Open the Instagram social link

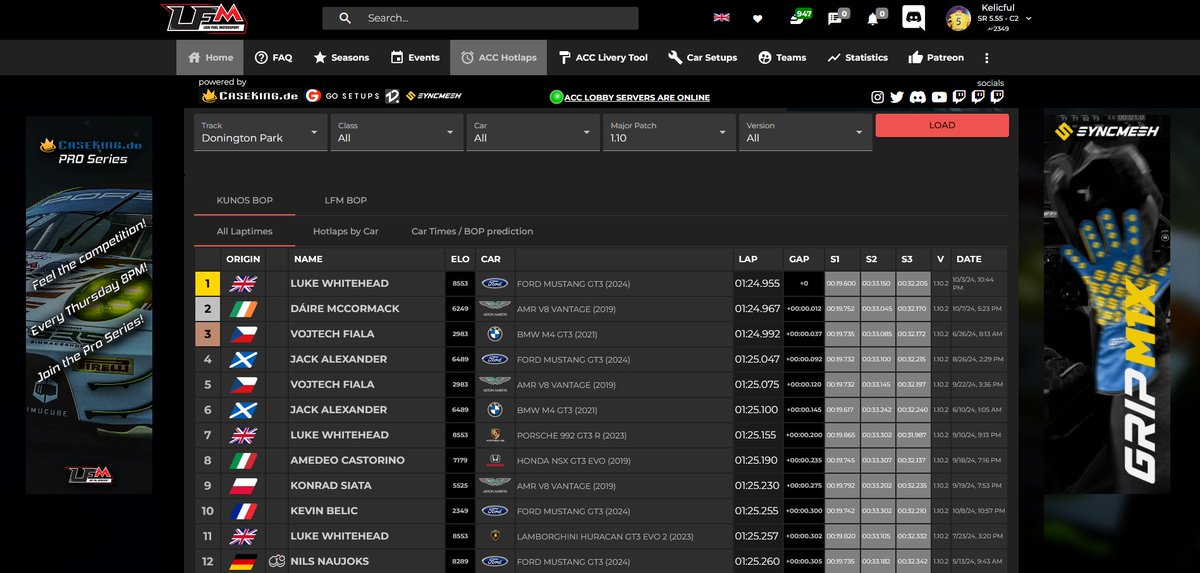(x=877, y=97)
